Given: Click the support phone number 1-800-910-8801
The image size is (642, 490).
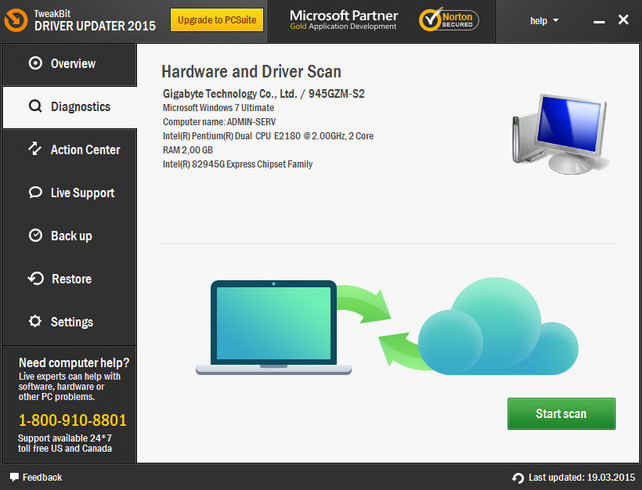Looking at the screenshot, I should point(73,420).
